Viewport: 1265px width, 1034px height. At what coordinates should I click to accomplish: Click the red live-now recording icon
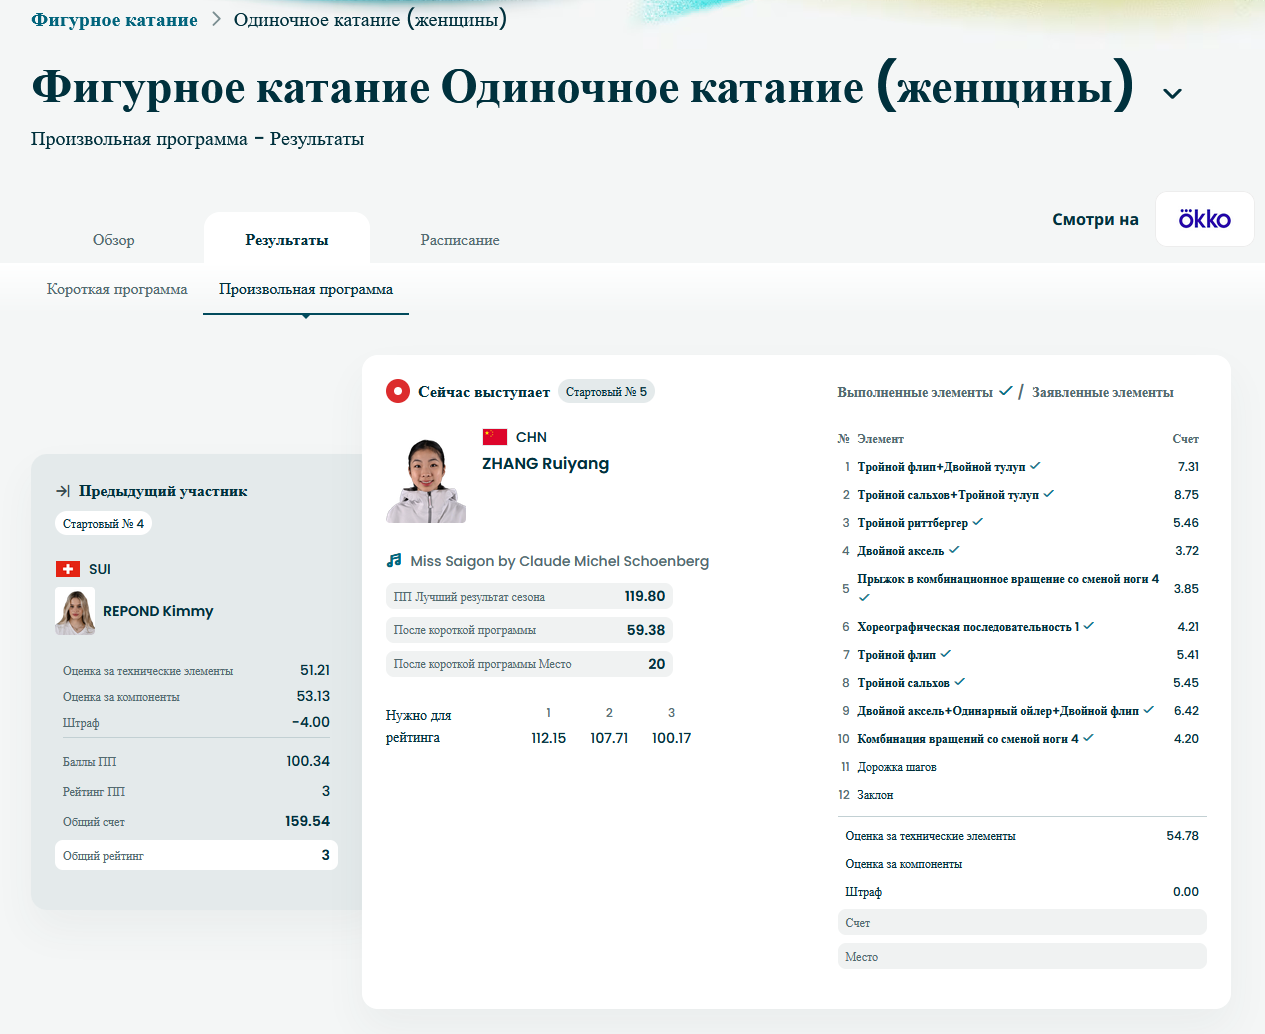398,391
